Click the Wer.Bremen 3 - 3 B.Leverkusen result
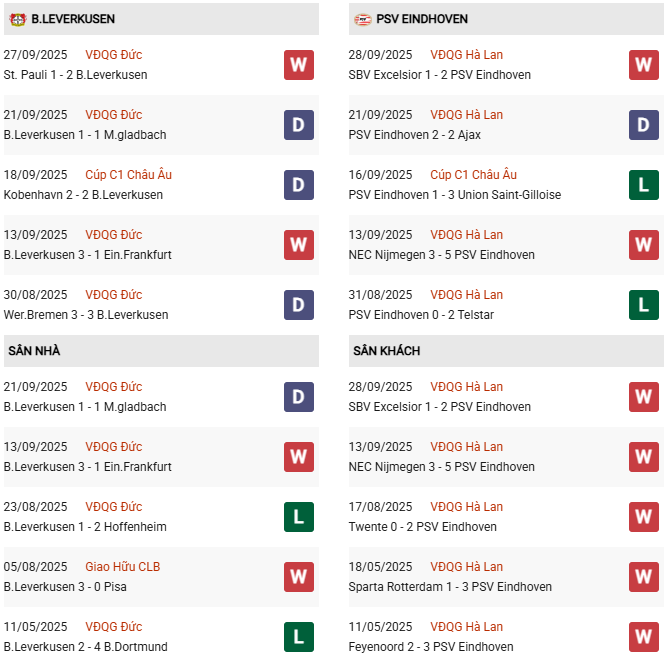Viewport: 666px width, 660px height. 86,315
